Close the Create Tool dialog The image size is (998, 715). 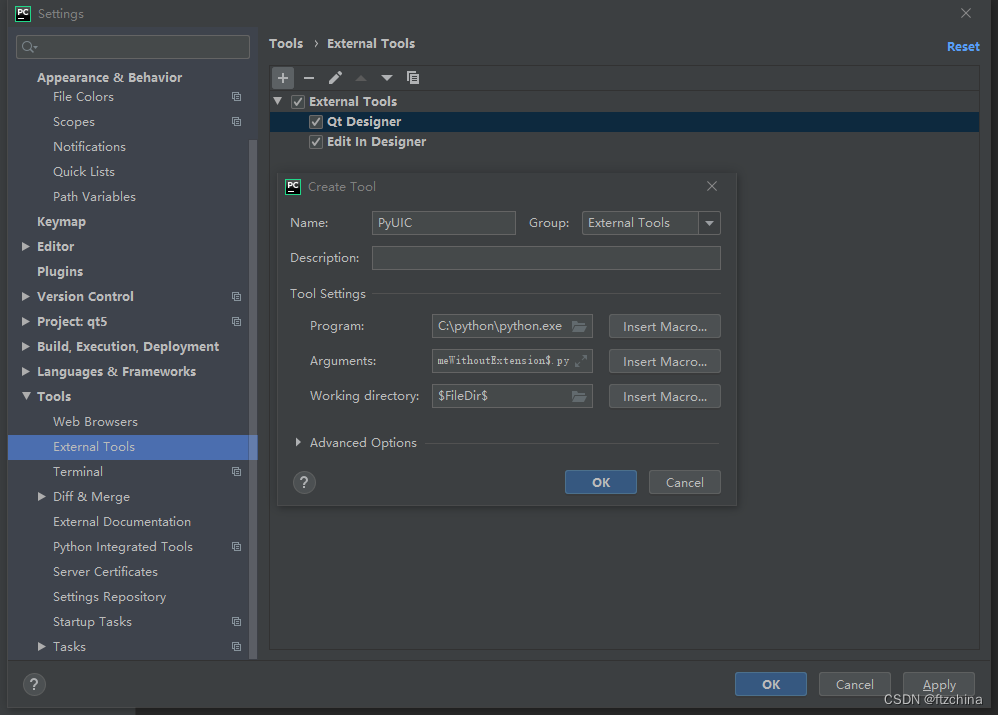(x=712, y=186)
